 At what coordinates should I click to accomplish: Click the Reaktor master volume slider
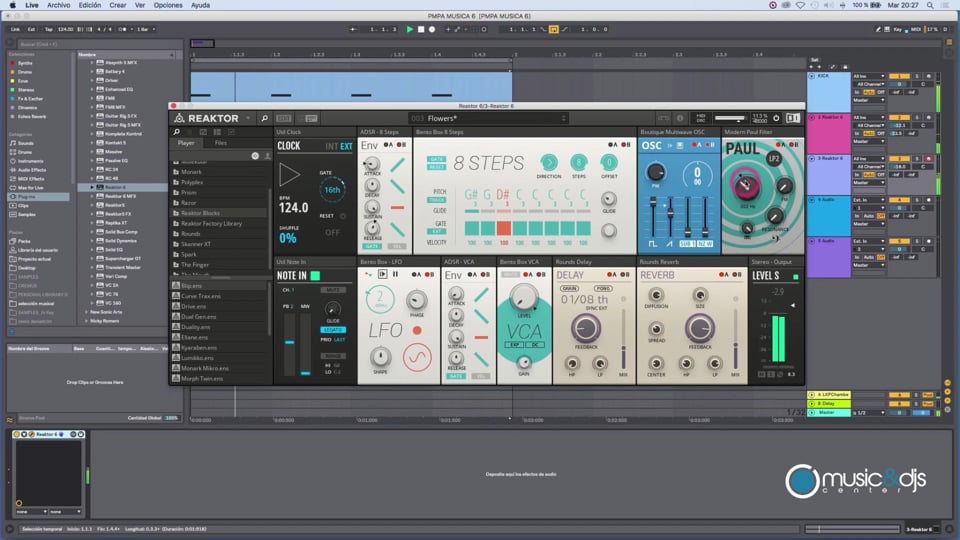click(x=730, y=118)
